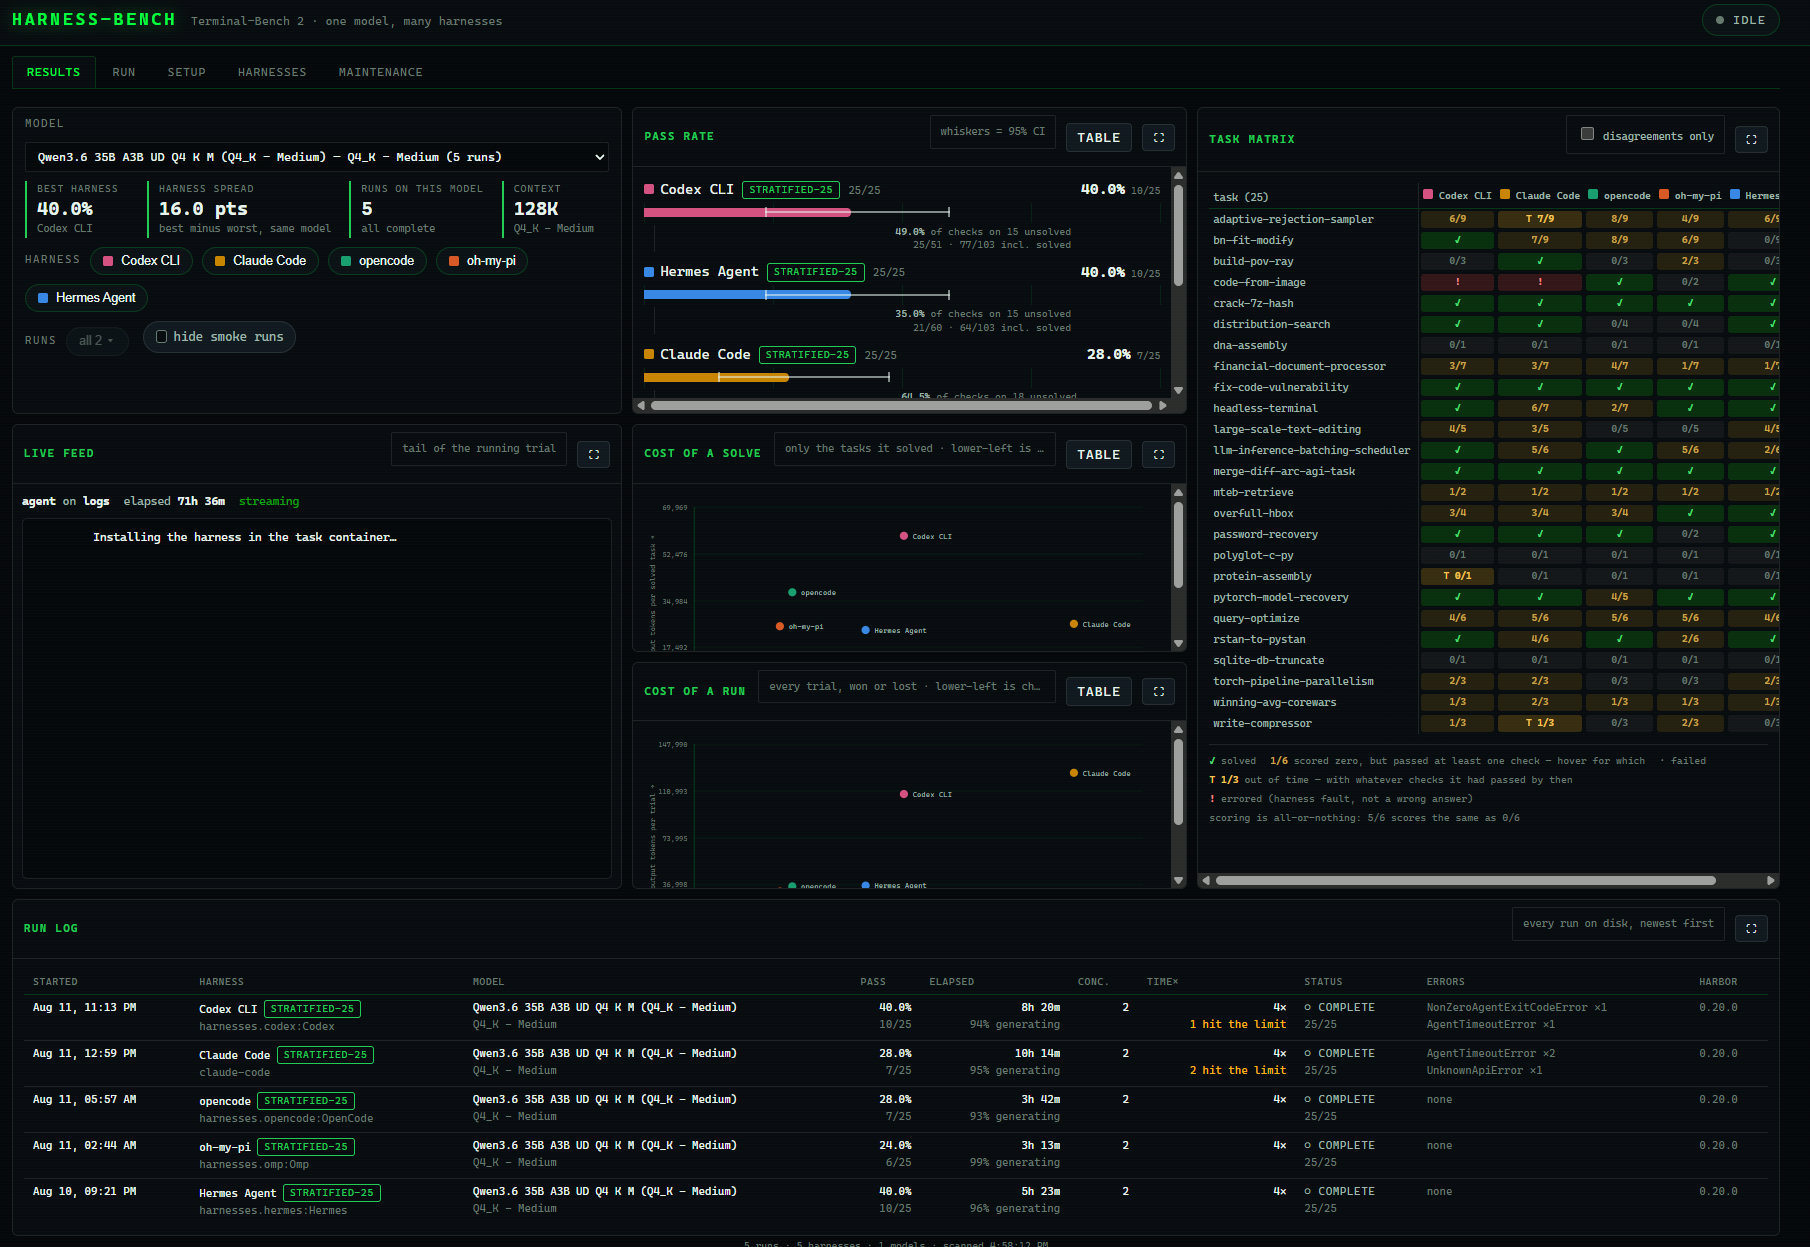Viewport: 1810px width, 1247px height.
Task: Toggle the oh-my-pi harness filter chip
Action: pyautogui.click(x=482, y=261)
